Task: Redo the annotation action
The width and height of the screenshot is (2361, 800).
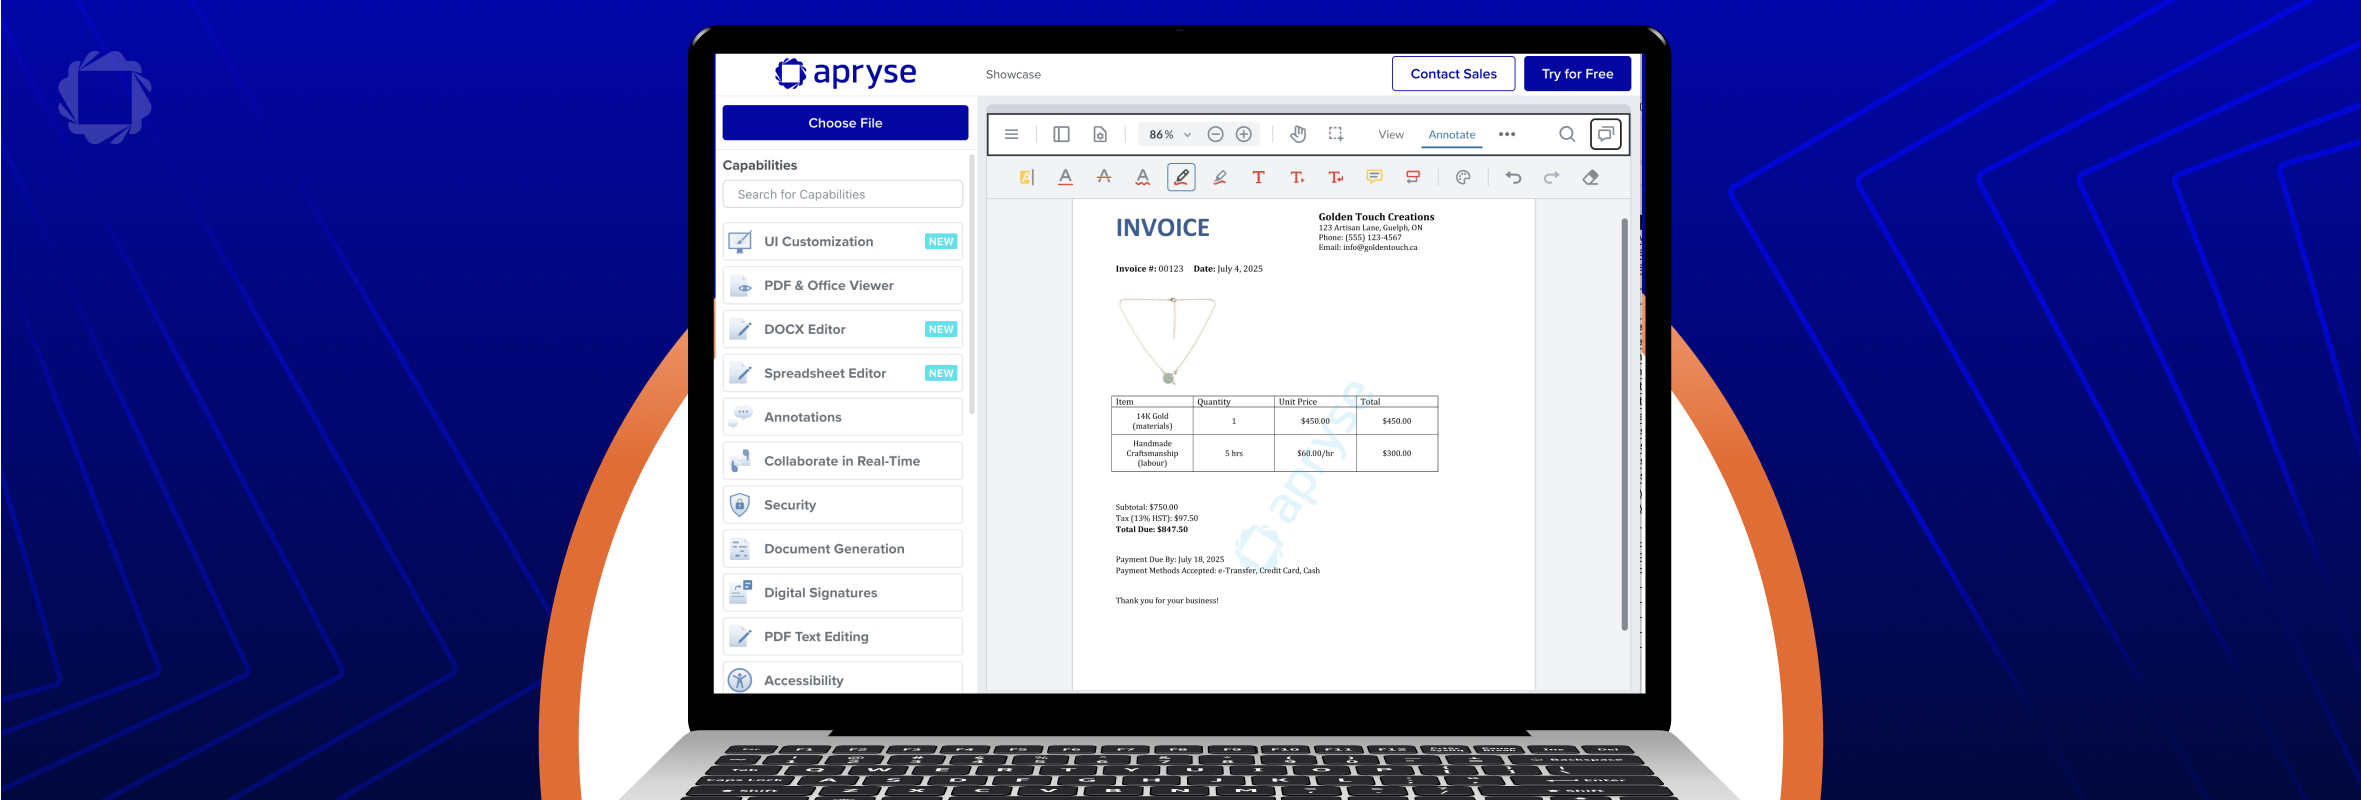Action: [1552, 177]
